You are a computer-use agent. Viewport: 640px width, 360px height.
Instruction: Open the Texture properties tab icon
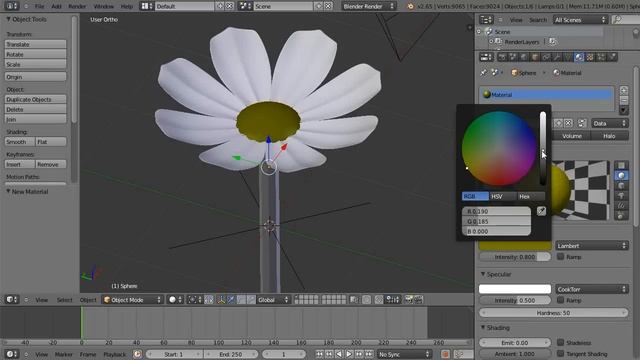tap(590, 57)
